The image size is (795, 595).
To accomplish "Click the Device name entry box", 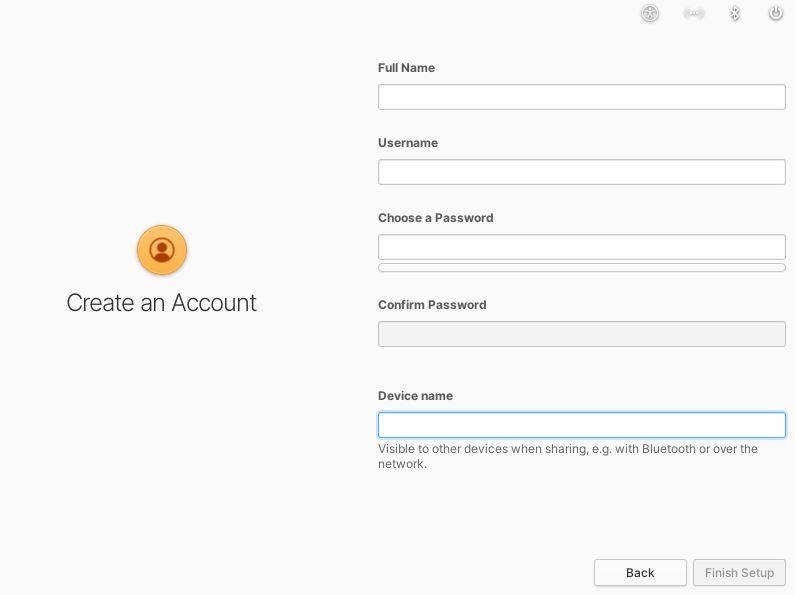I will [x=582, y=425].
